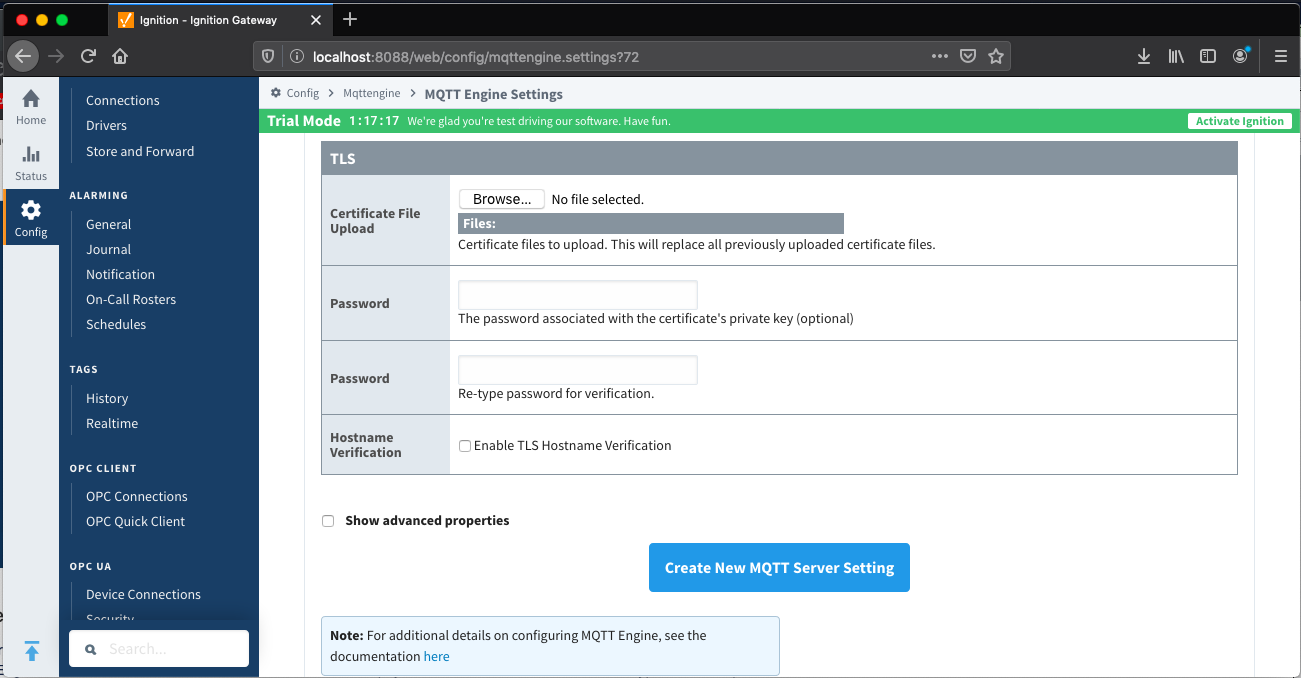
Task: Follow the documentation 'here' link
Action: click(x=436, y=657)
